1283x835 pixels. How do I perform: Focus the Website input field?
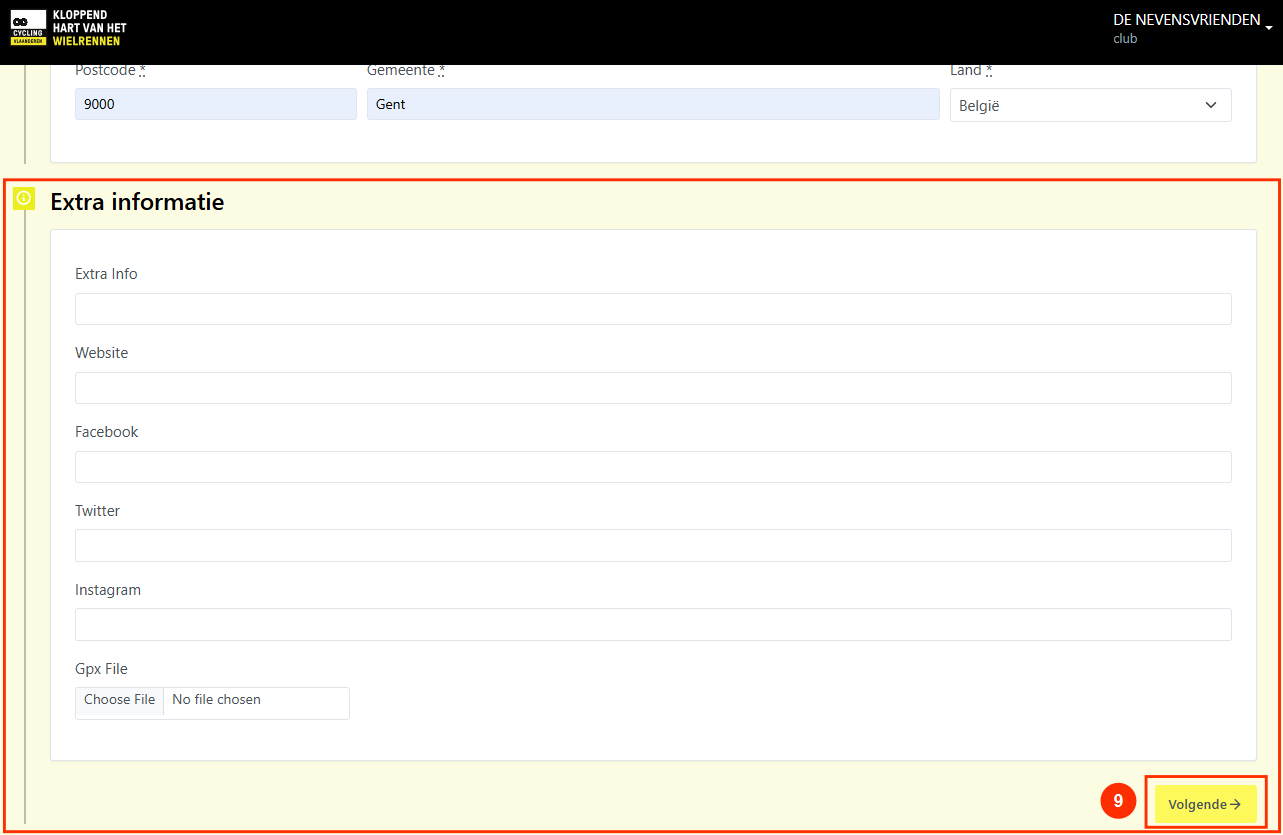pos(653,388)
